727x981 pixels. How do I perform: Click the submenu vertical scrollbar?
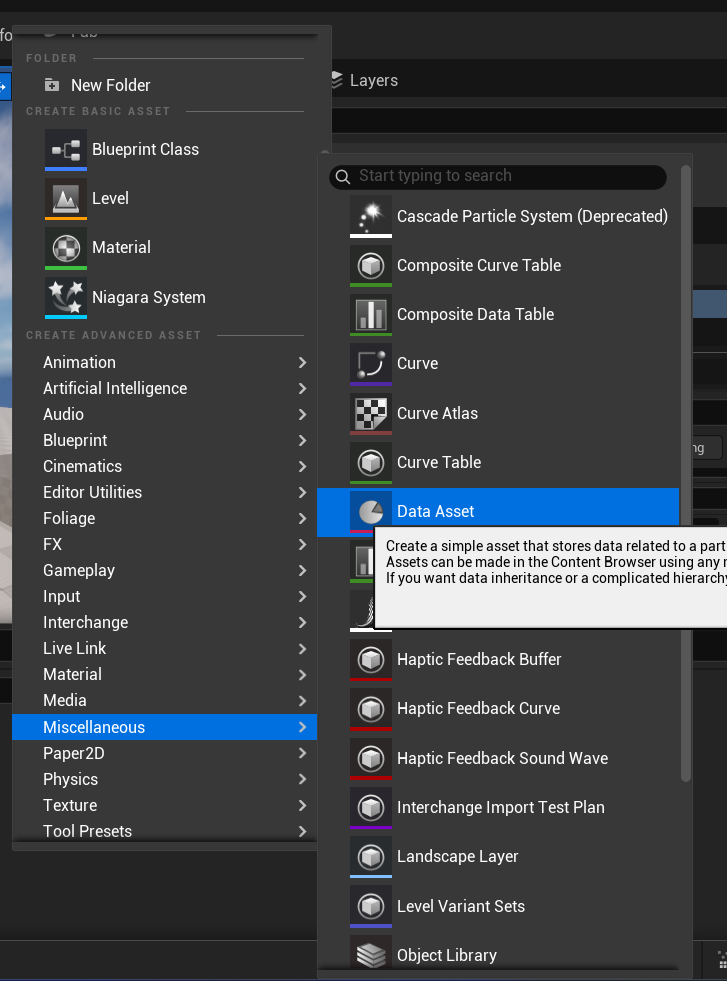(x=686, y=473)
